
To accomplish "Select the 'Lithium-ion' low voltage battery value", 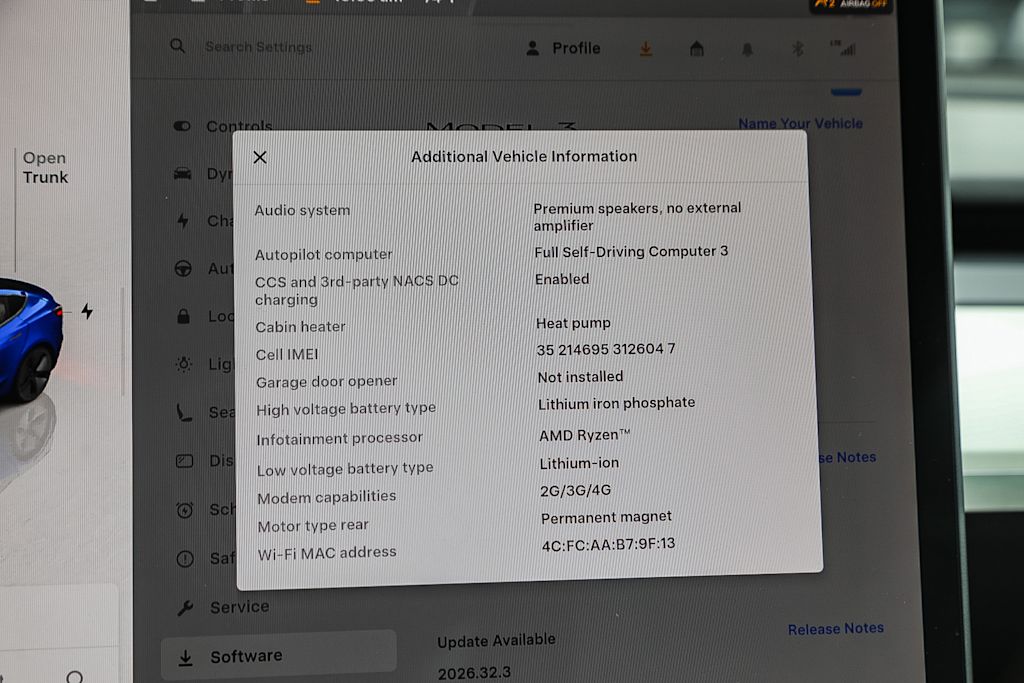I will [x=579, y=463].
